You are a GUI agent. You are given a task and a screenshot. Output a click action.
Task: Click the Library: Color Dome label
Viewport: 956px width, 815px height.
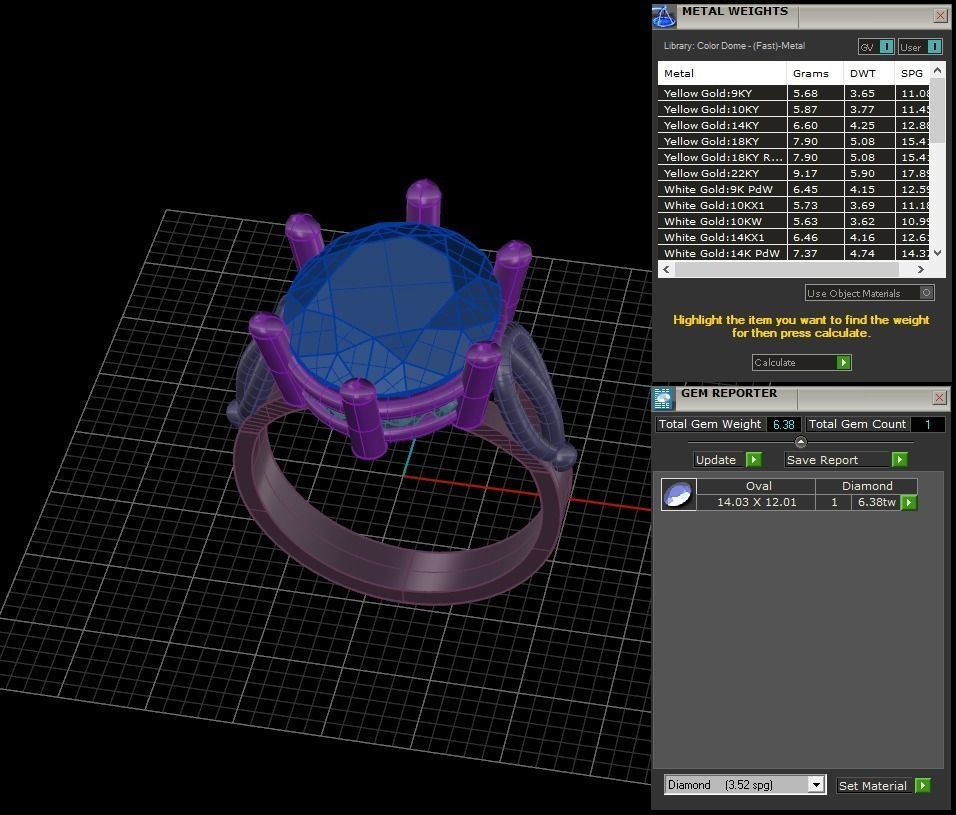(x=734, y=46)
